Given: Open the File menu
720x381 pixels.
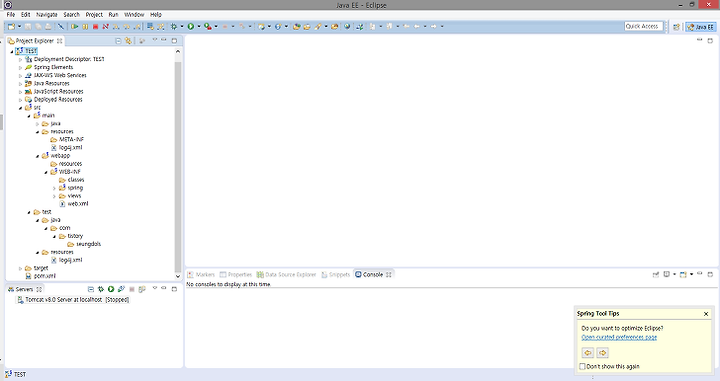Looking at the screenshot, I should [x=11, y=15].
